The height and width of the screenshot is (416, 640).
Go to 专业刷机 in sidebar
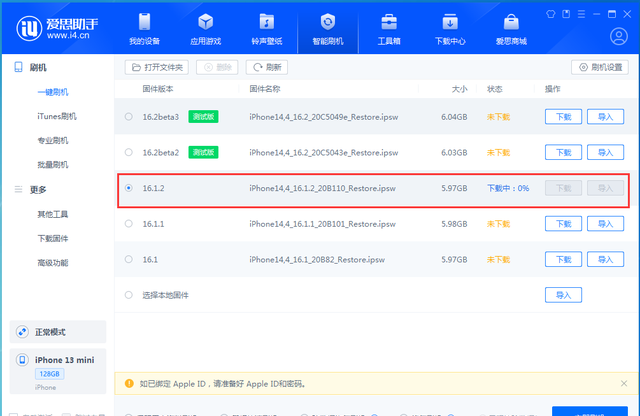[x=53, y=140]
